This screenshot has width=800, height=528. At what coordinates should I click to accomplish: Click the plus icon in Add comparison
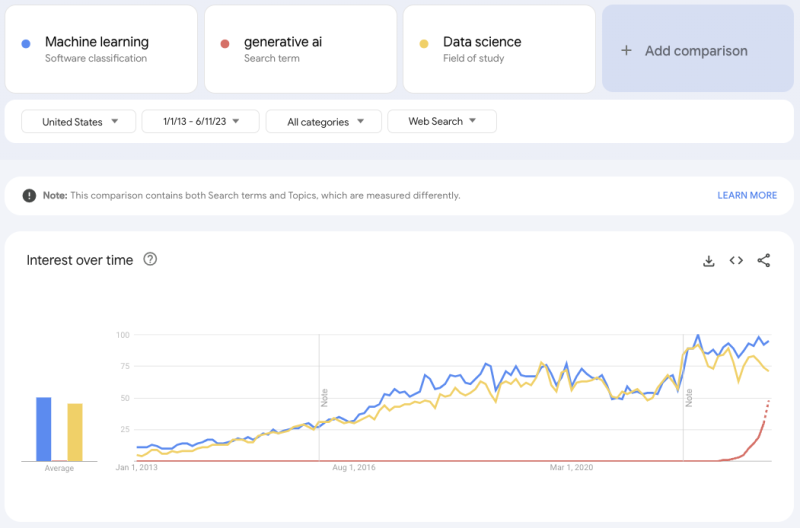(x=626, y=51)
